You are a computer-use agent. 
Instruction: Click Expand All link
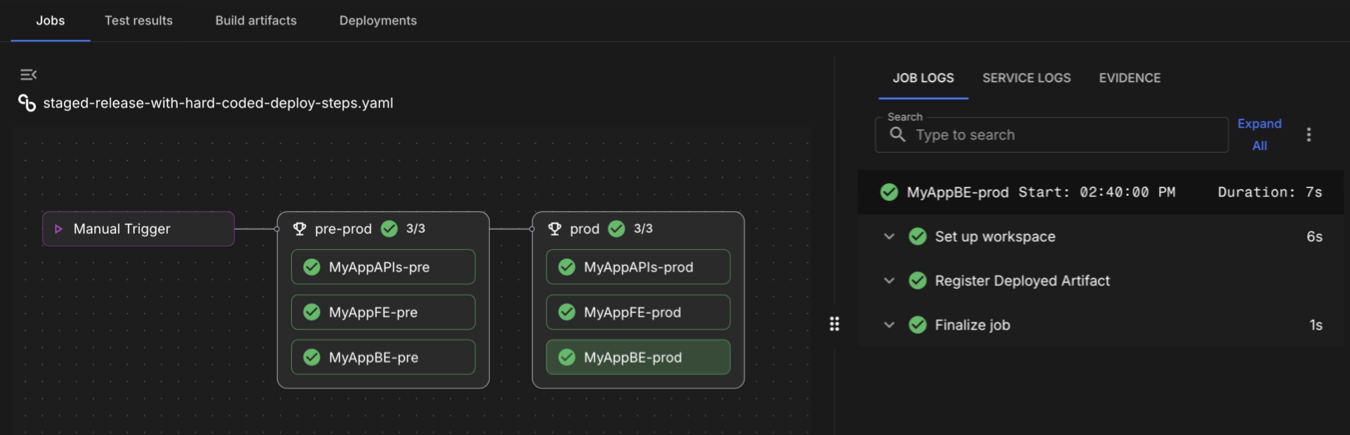[x=1259, y=134]
